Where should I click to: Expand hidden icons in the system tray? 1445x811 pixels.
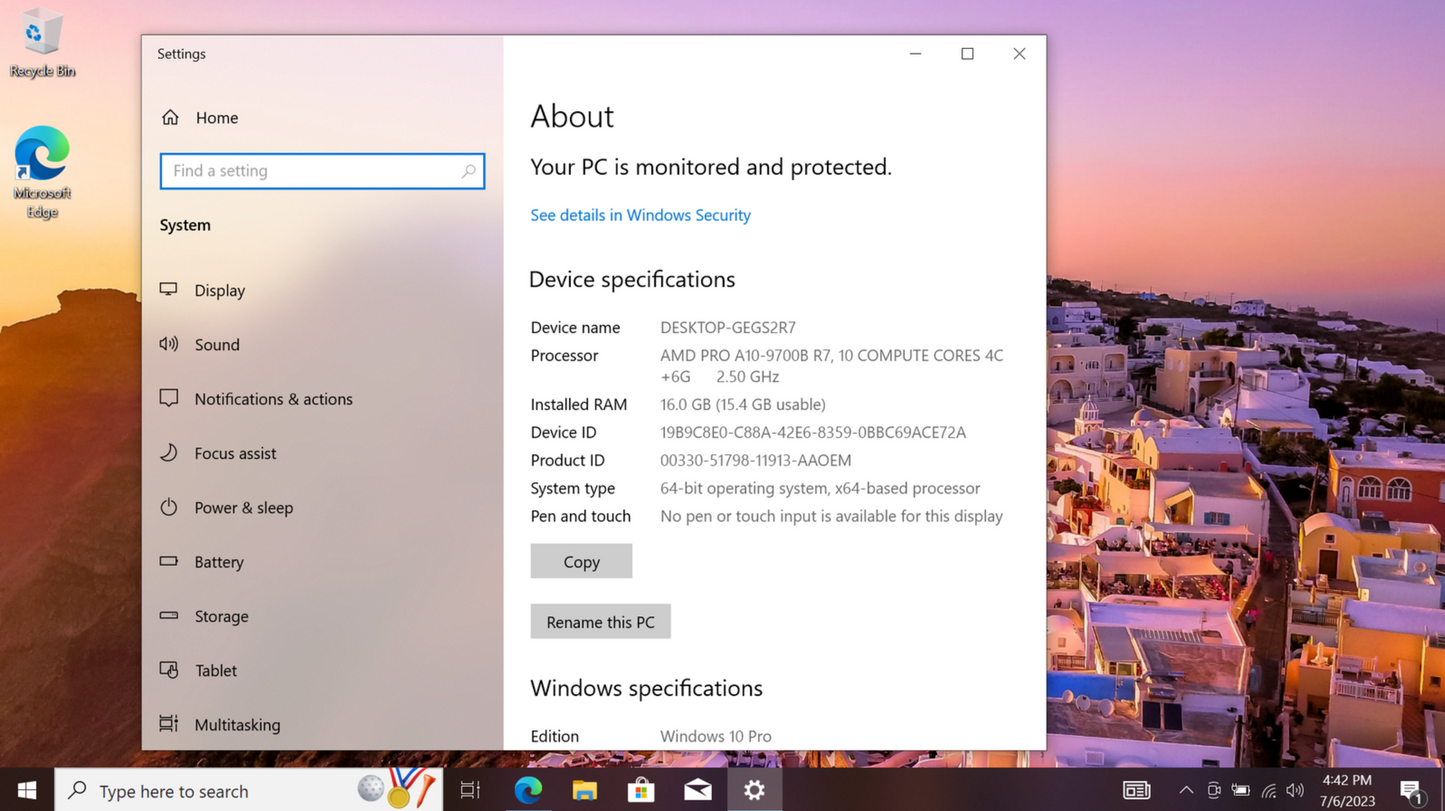(1185, 789)
